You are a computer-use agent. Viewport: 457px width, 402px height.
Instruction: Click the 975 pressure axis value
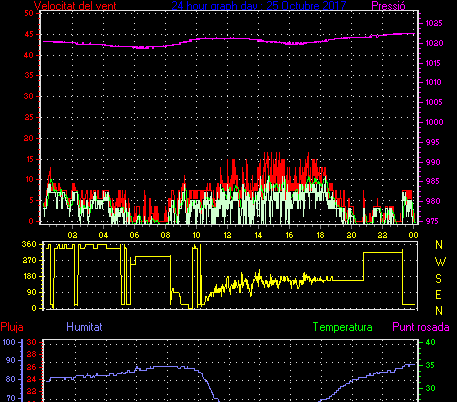click(432, 221)
